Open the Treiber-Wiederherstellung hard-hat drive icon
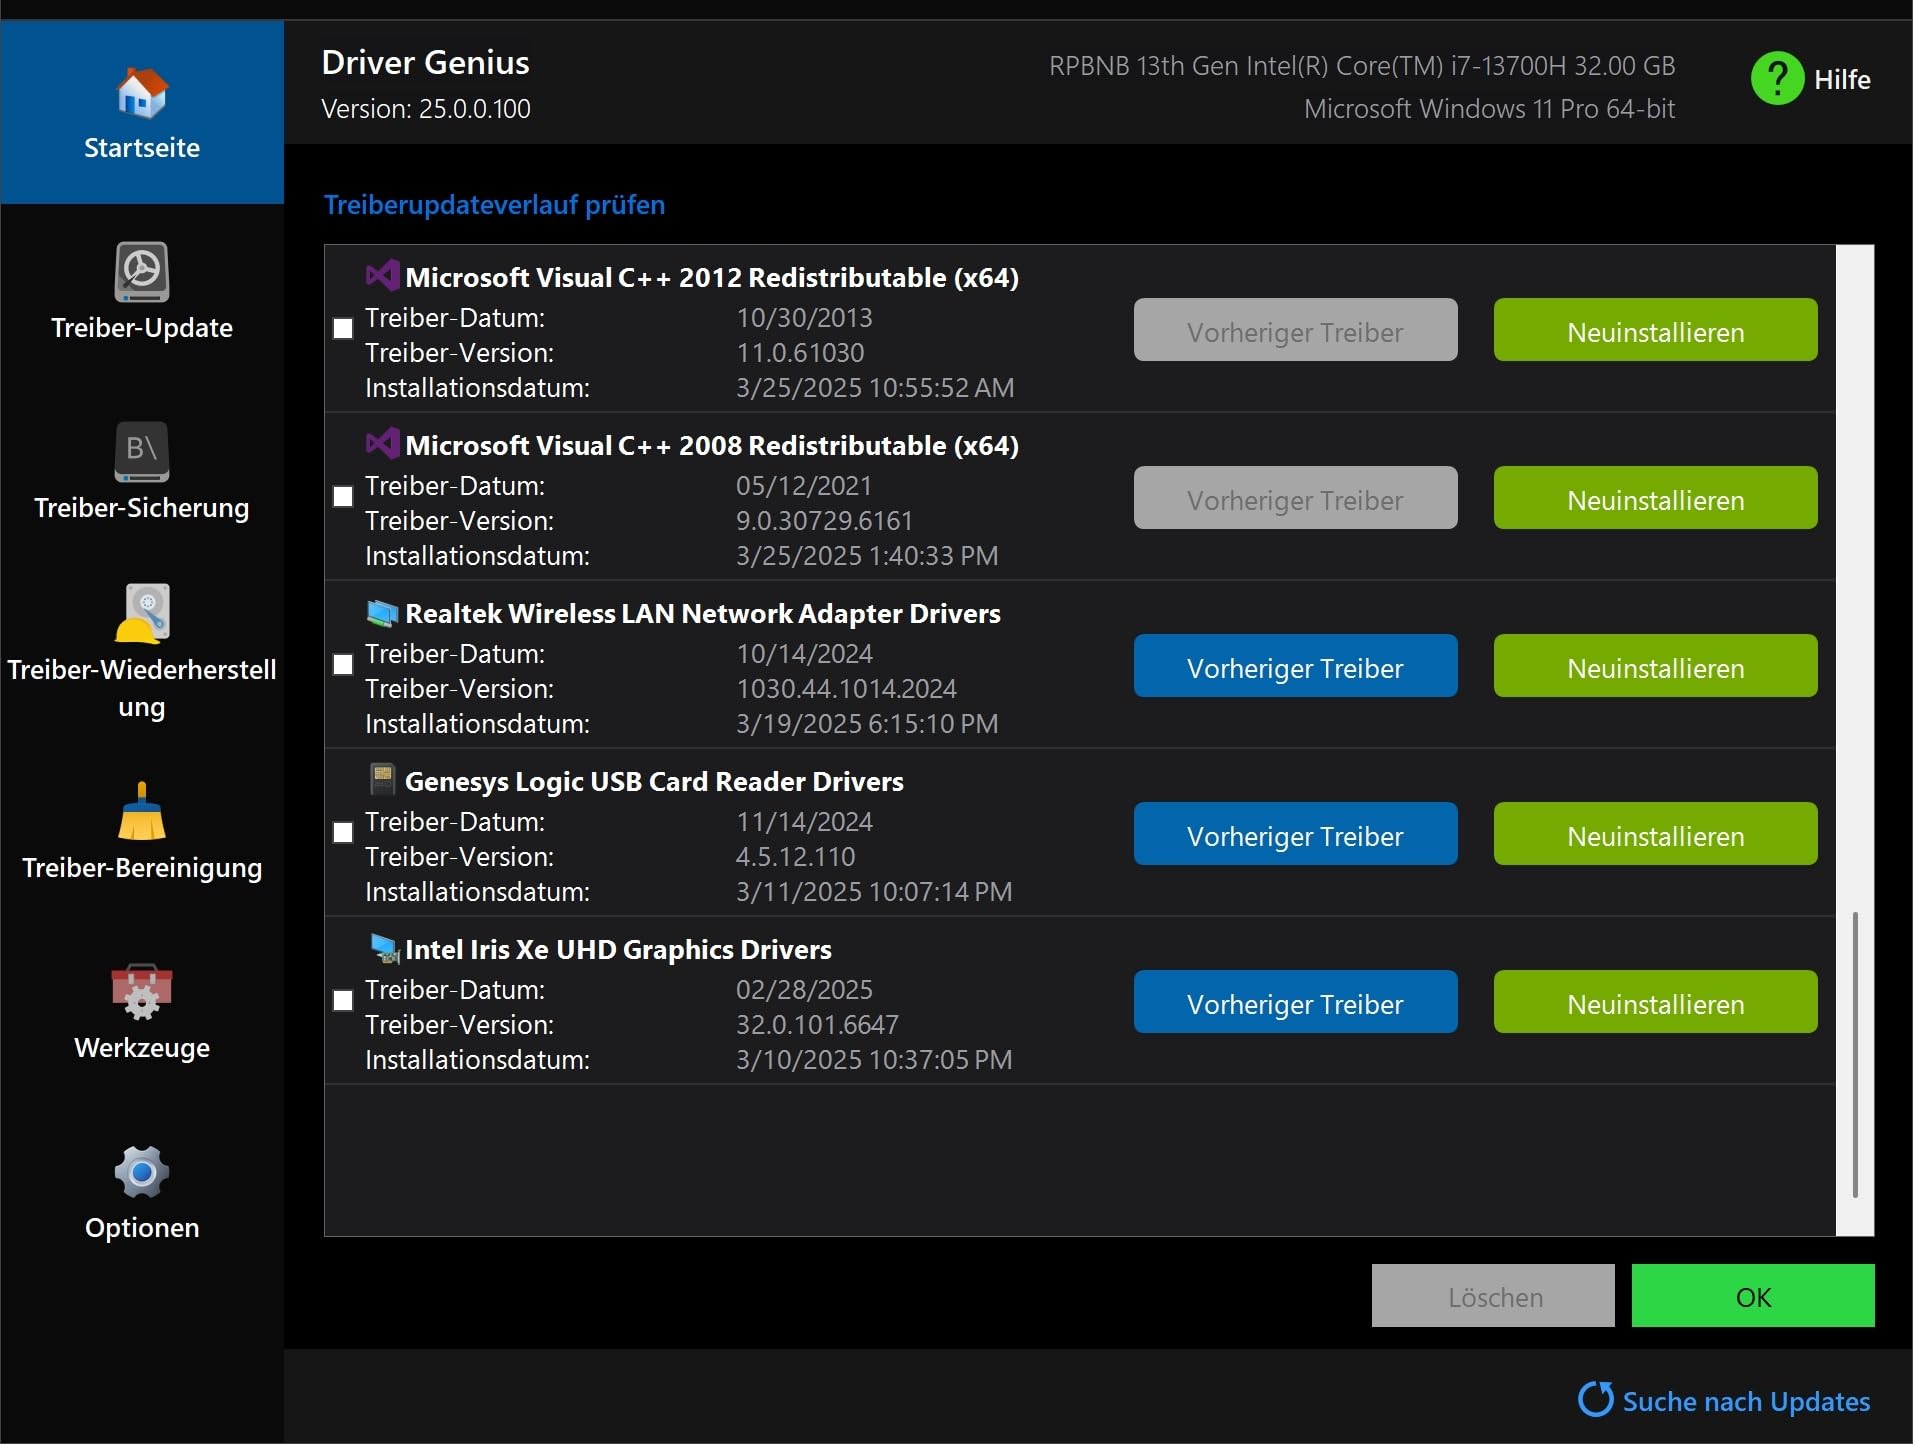 tap(142, 612)
